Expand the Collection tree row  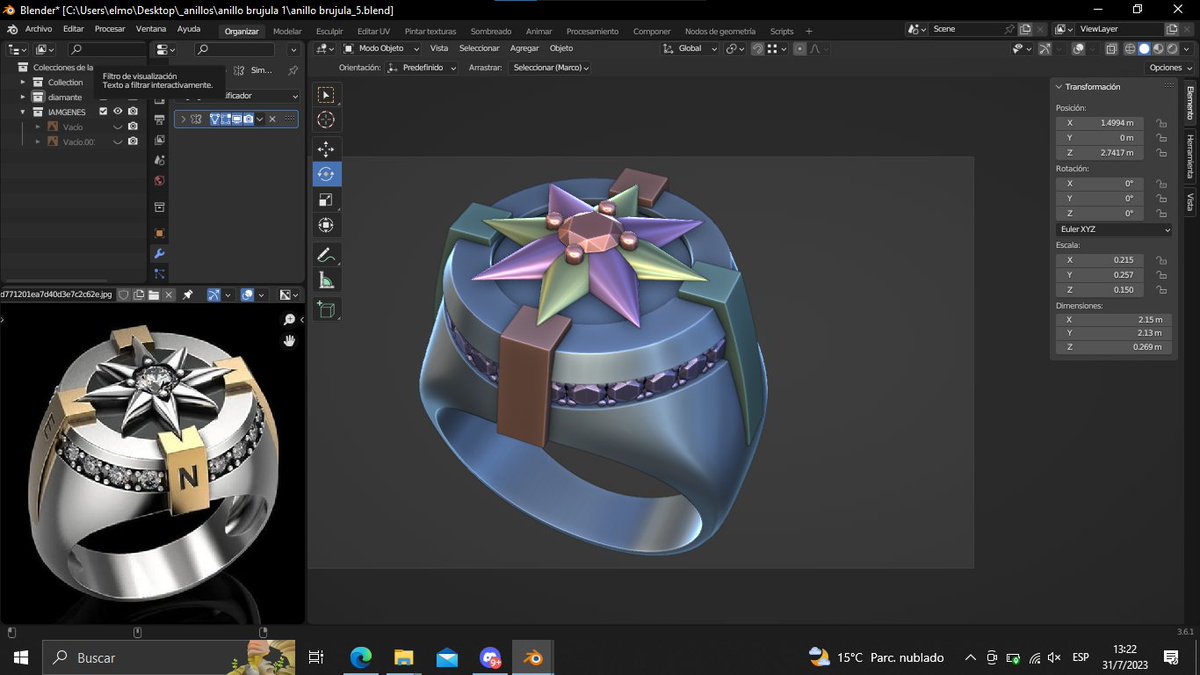pos(23,82)
